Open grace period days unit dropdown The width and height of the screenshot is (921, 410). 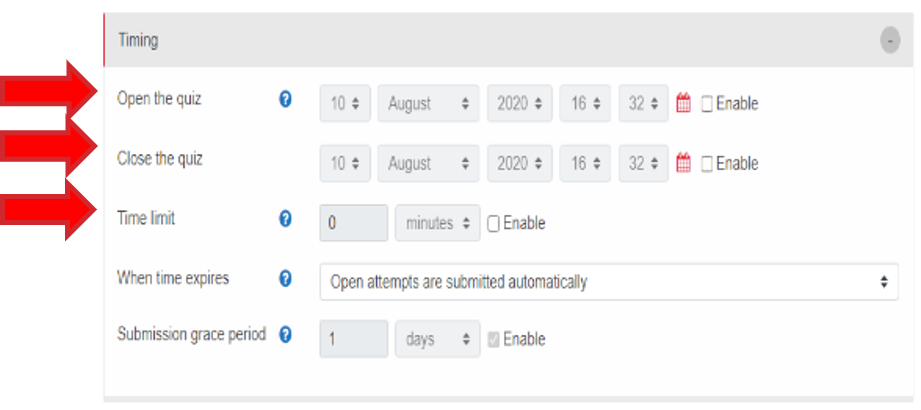click(x=437, y=339)
